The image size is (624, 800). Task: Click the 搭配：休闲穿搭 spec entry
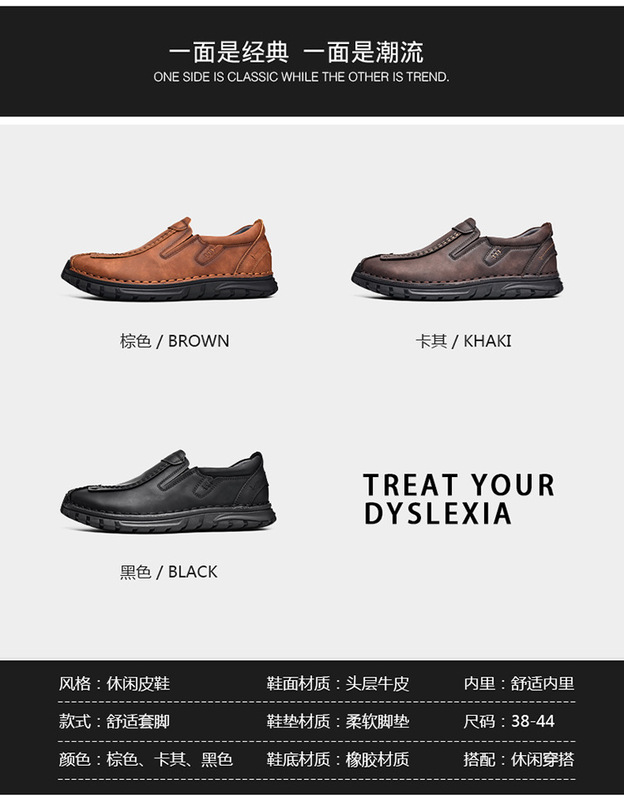[x=519, y=759]
